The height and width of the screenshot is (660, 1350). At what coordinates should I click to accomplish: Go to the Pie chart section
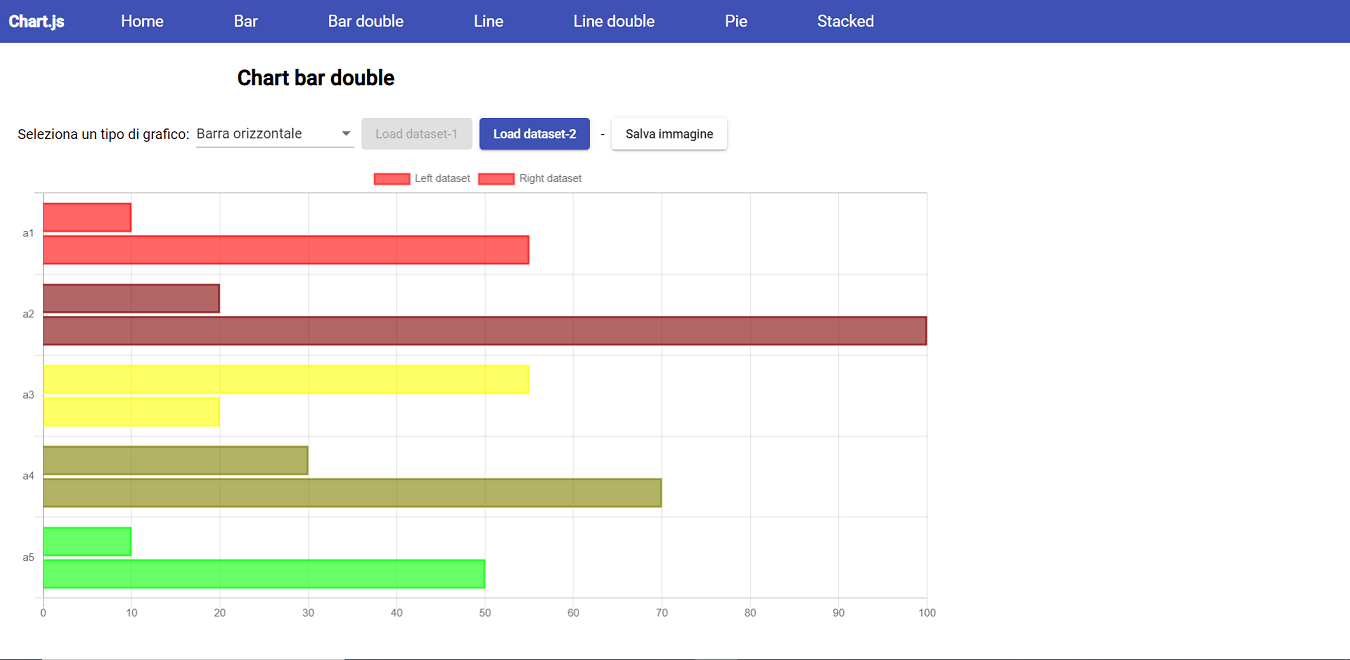[736, 20]
